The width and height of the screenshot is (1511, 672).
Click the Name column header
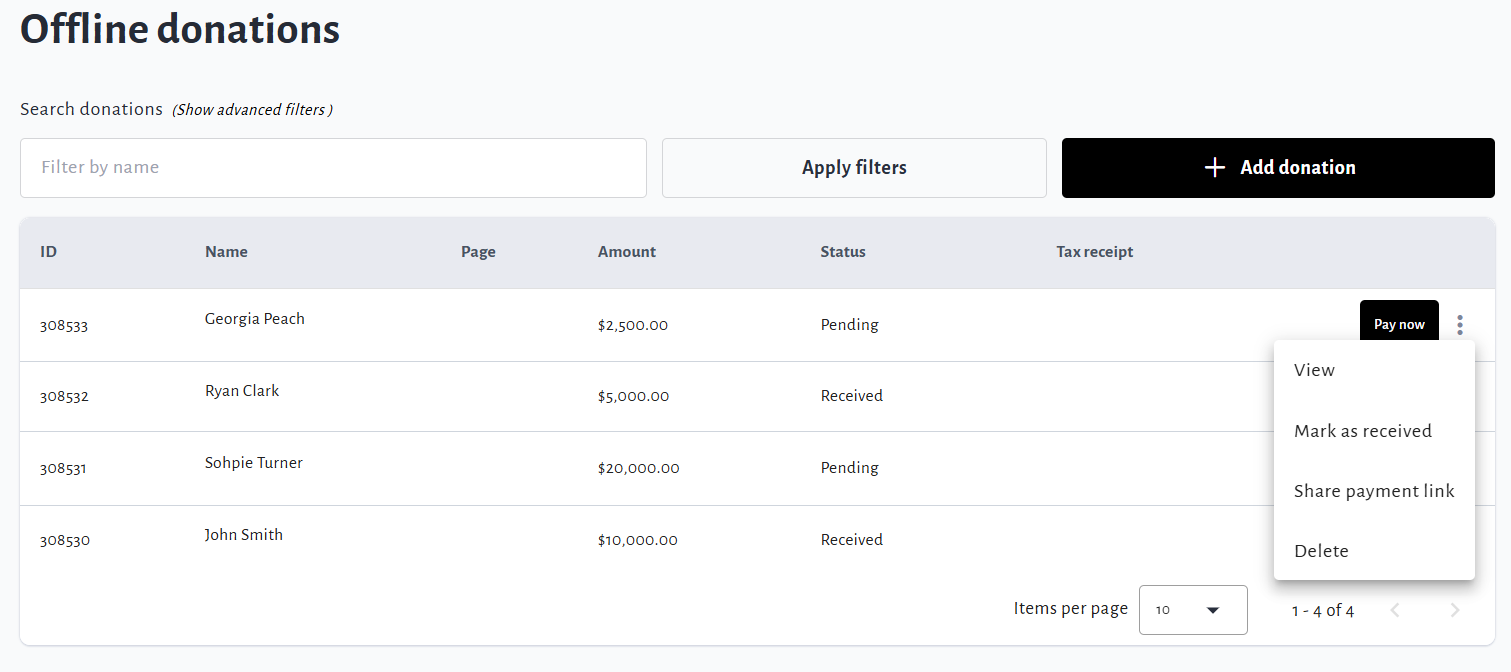pyautogui.click(x=226, y=252)
